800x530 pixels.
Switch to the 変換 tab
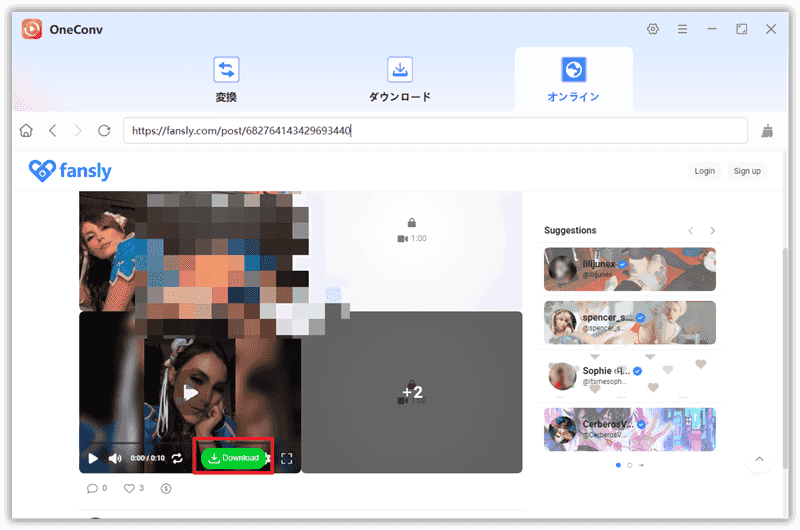(226, 80)
